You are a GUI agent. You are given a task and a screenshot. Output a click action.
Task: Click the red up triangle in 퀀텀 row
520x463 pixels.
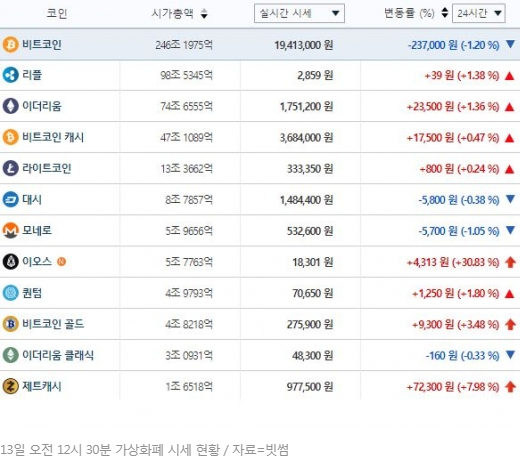coord(510,294)
